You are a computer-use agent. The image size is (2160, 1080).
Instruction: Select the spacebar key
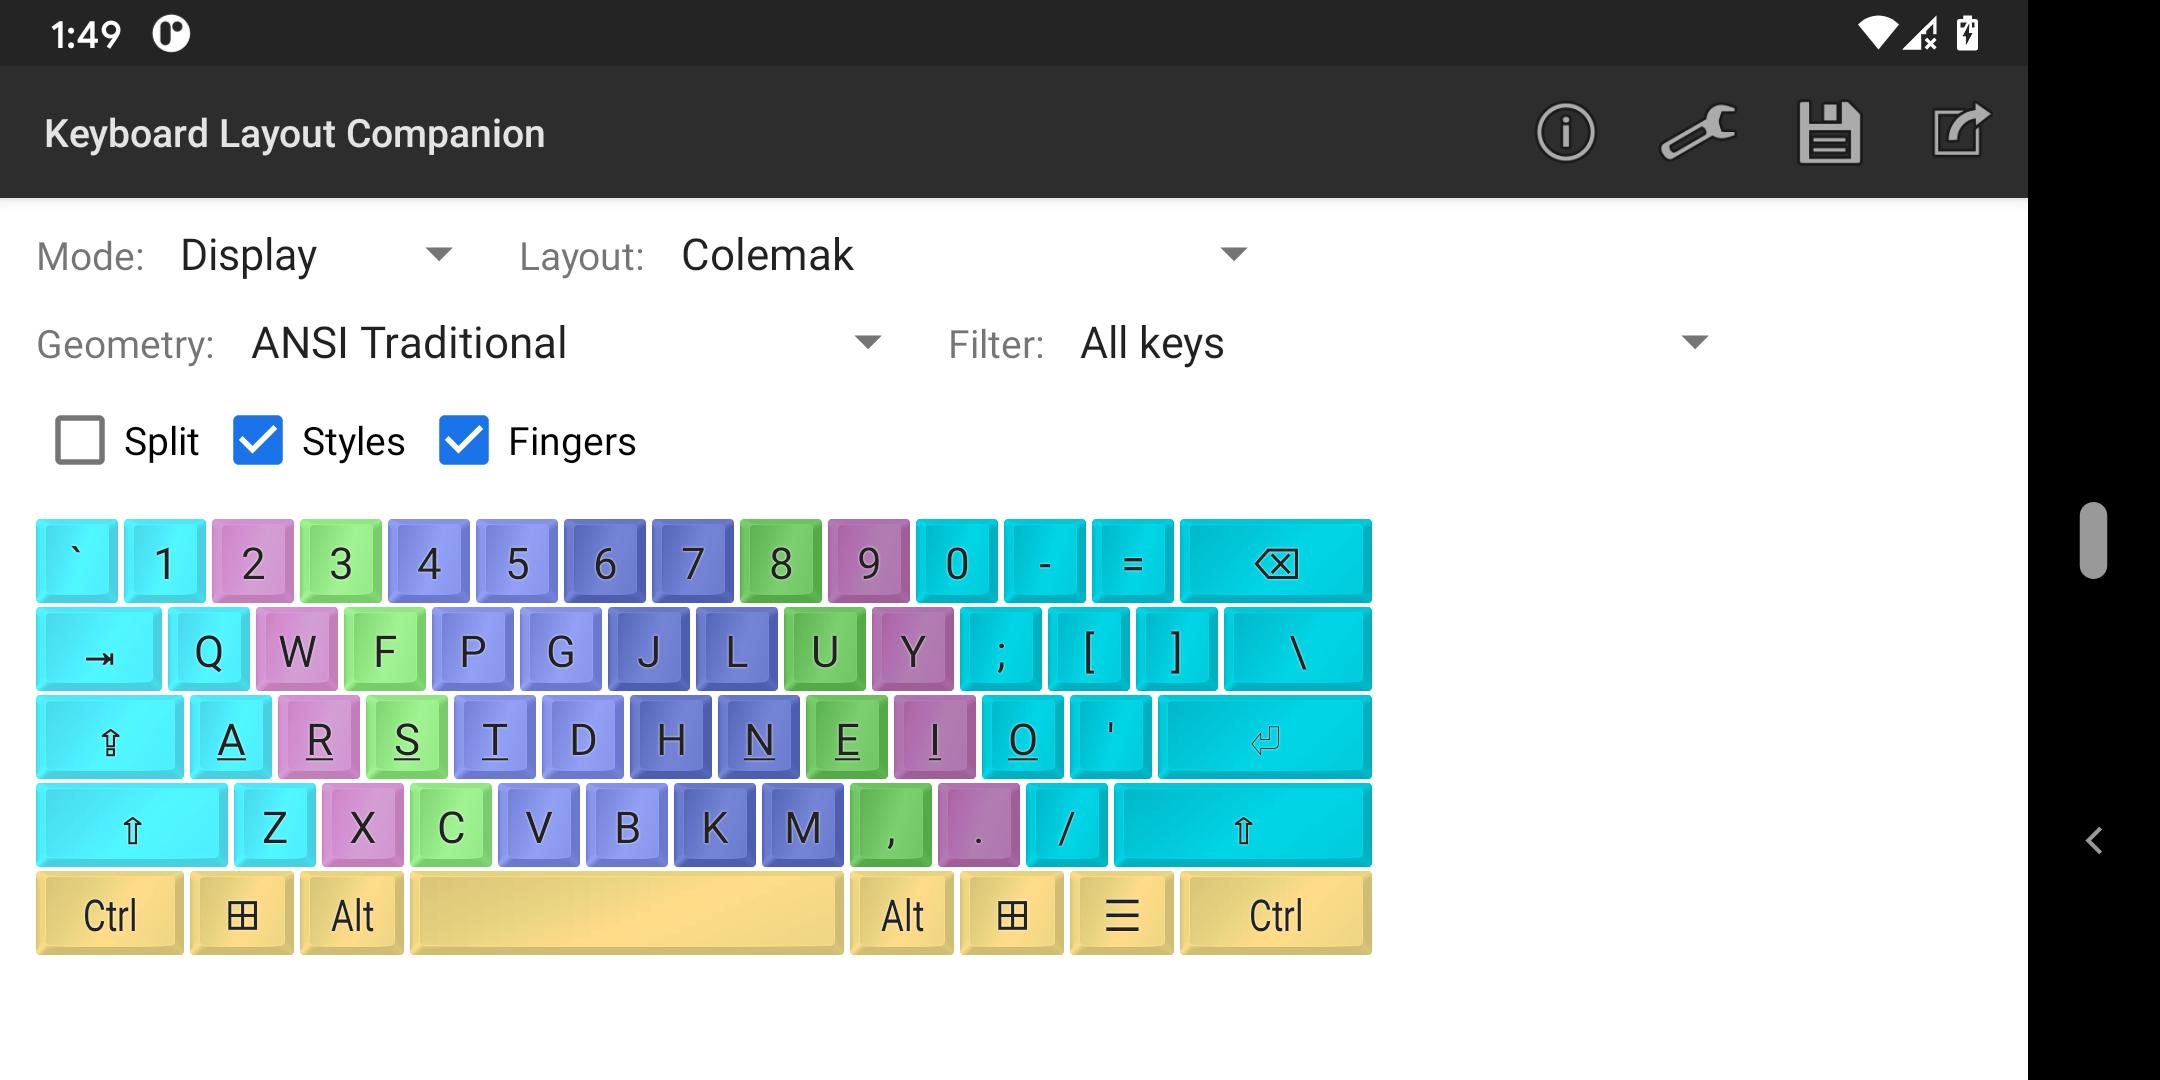625,912
